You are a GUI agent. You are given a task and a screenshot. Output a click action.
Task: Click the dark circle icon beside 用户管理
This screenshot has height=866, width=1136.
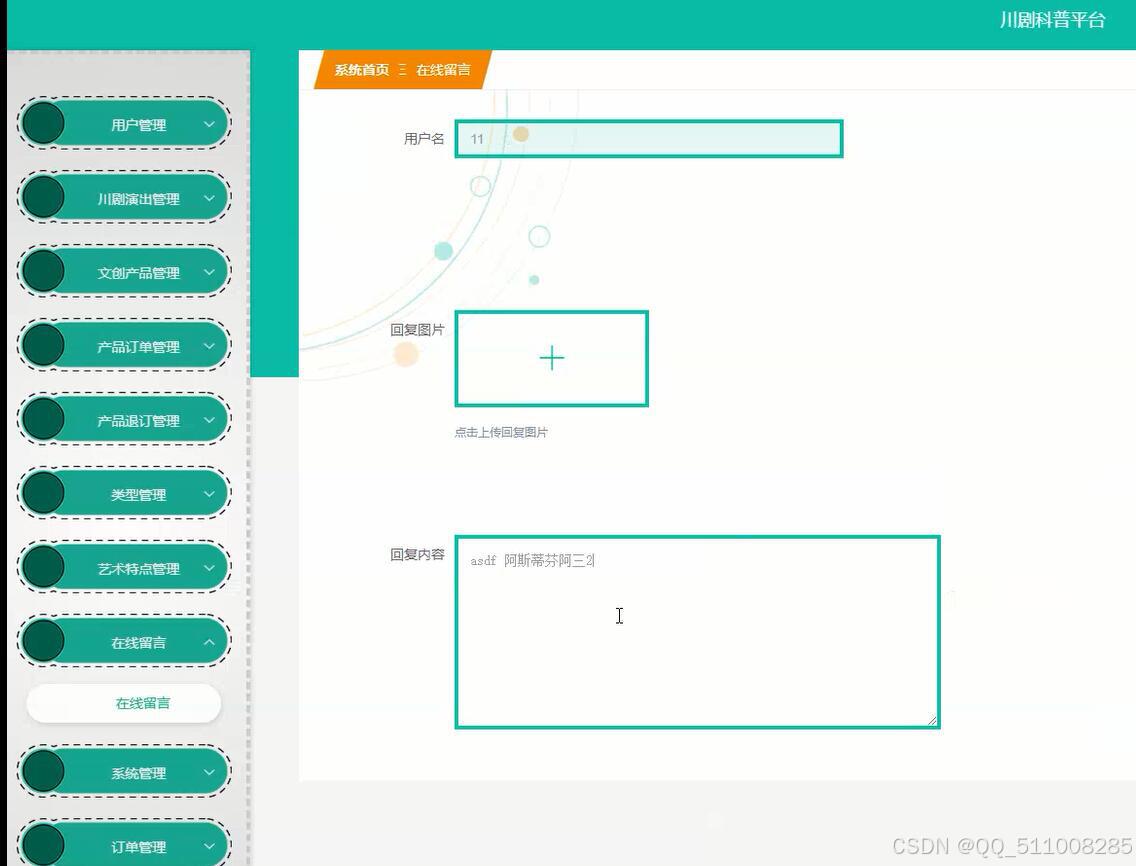(x=43, y=123)
